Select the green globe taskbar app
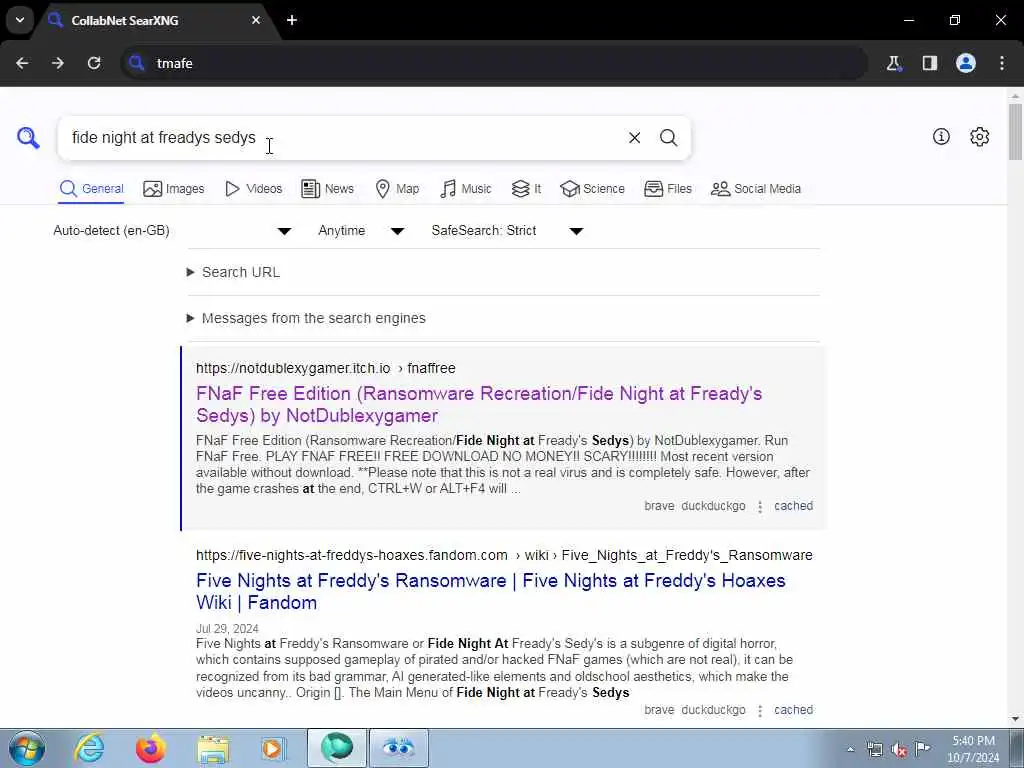Image resolution: width=1024 pixels, height=768 pixels. point(337,748)
